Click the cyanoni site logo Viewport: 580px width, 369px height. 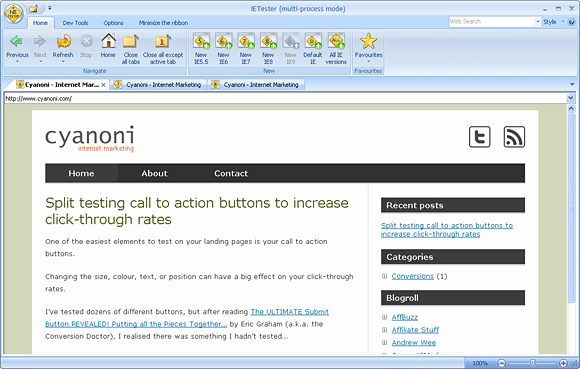(90, 139)
